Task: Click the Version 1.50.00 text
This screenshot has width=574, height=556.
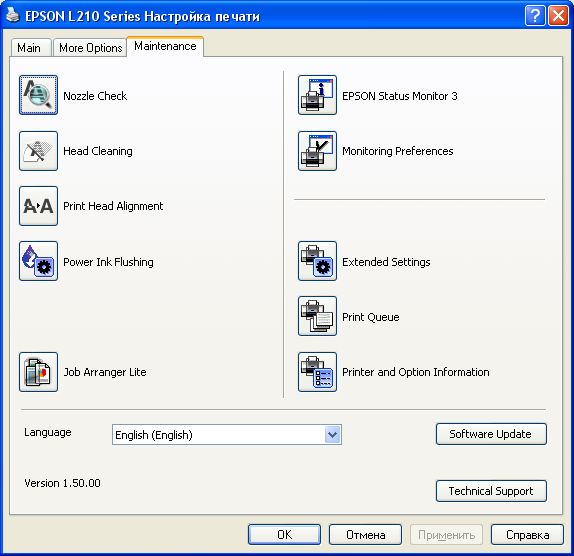Action: click(x=62, y=483)
